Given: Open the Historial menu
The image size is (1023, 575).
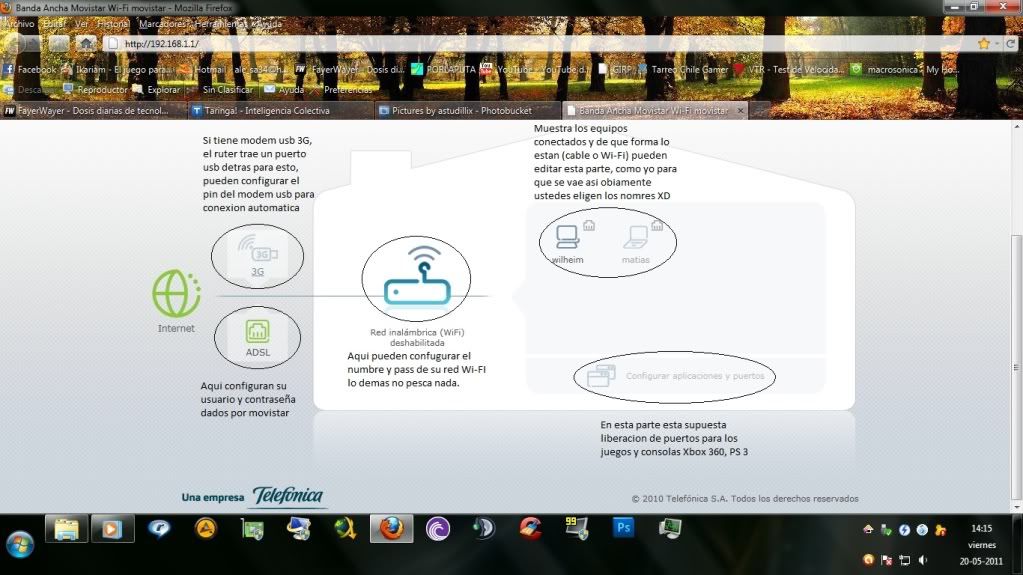Looking at the screenshot, I should 113,23.
